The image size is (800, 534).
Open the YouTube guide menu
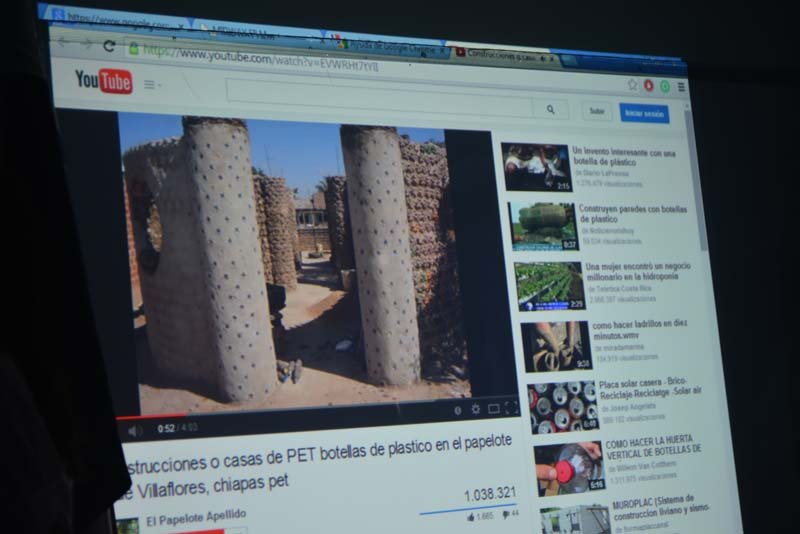click(x=151, y=85)
